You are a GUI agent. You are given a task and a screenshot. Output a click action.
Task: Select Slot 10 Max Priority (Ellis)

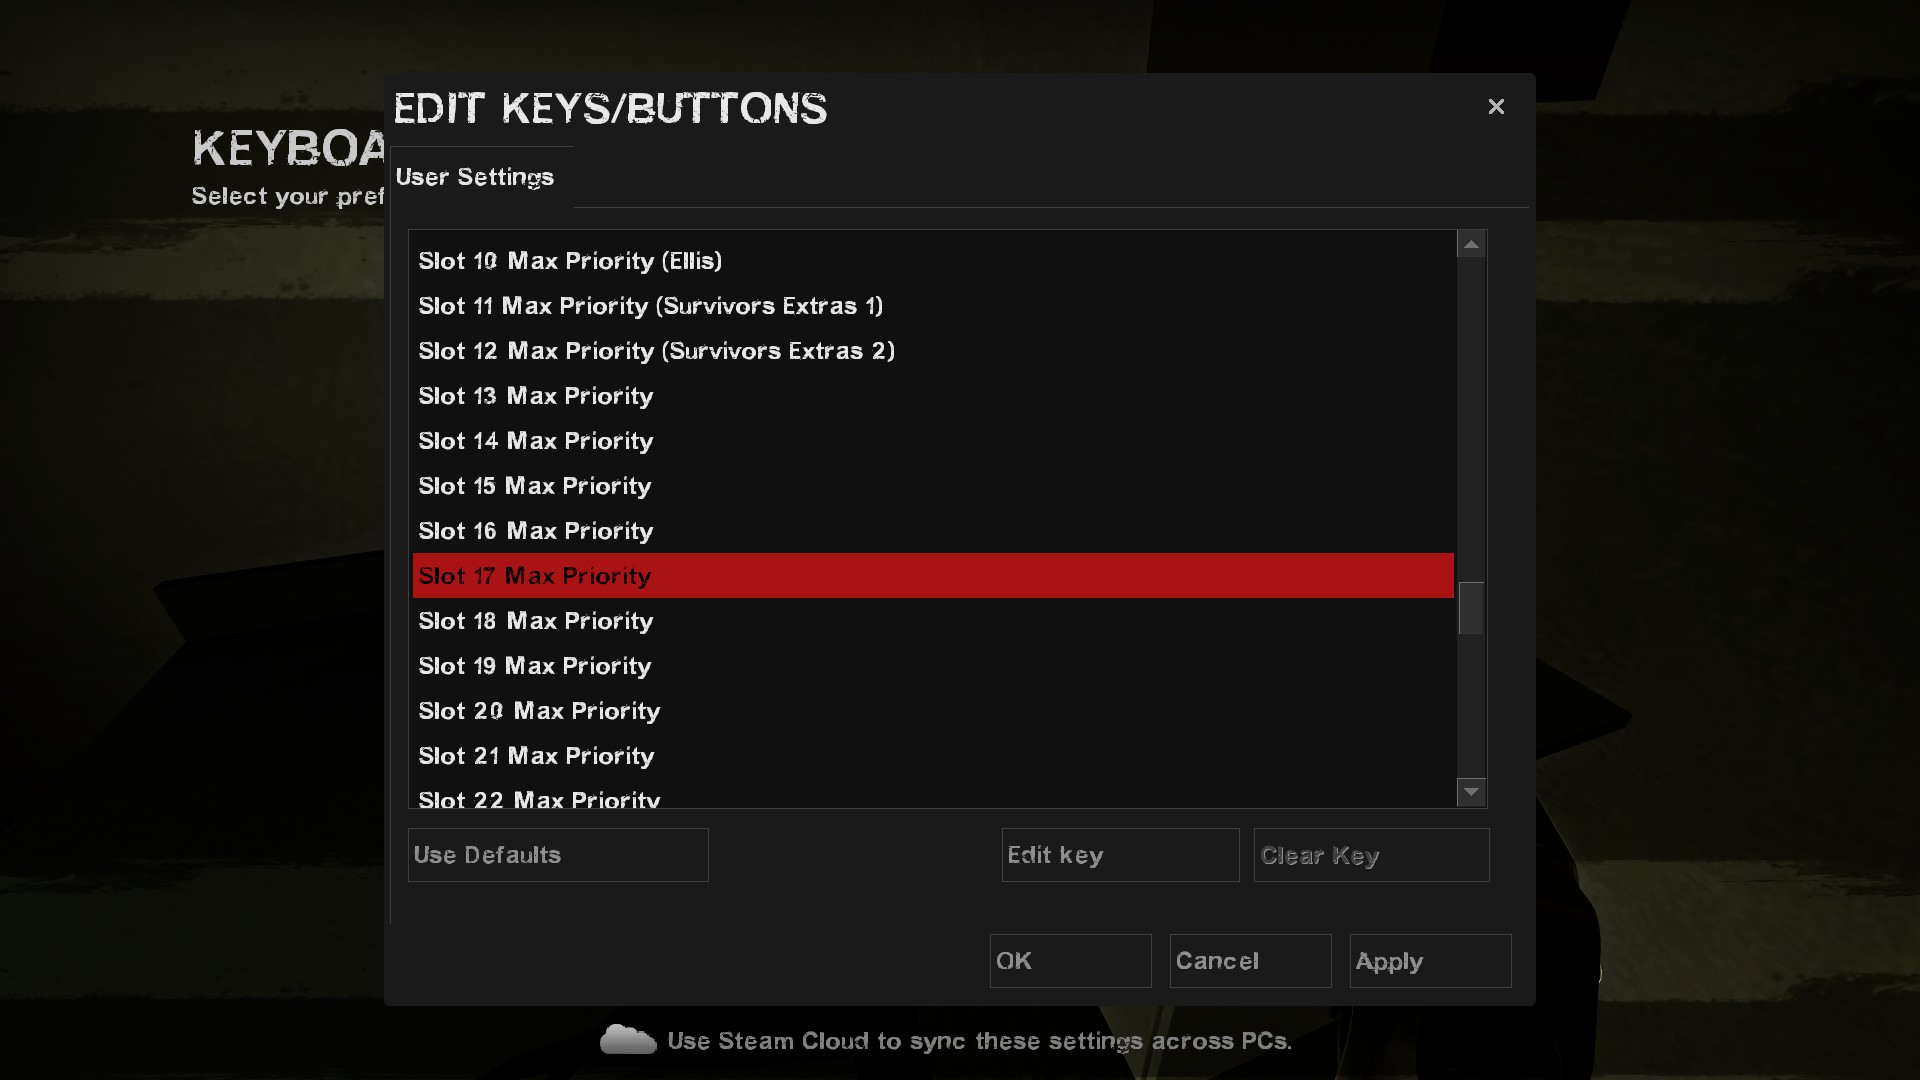click(x=570, y=261)
